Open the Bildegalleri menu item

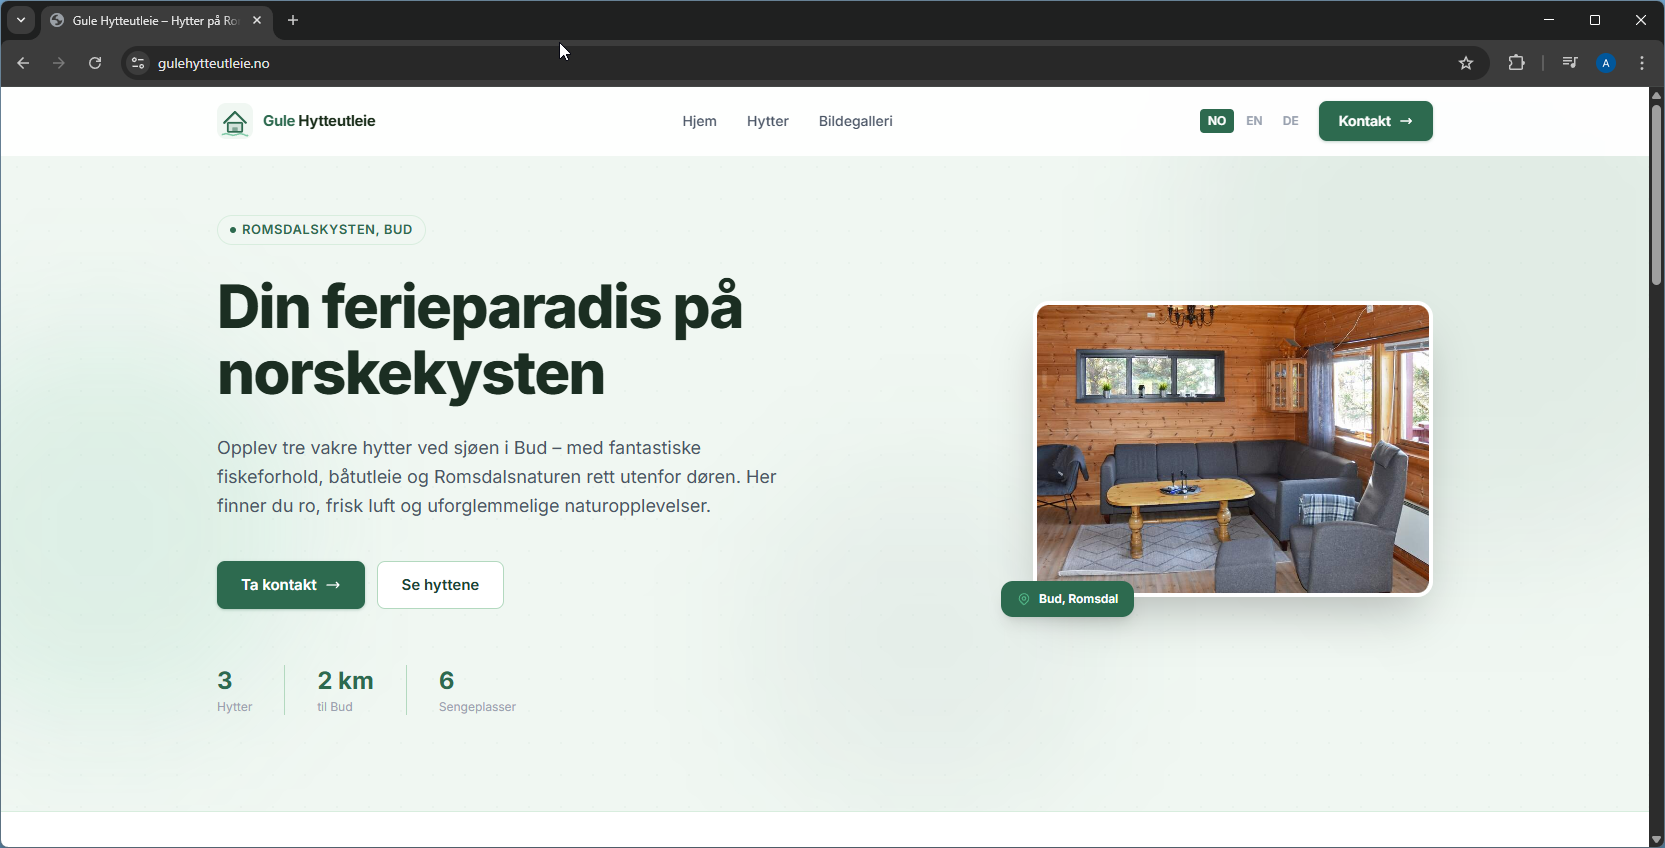point(856,121)
